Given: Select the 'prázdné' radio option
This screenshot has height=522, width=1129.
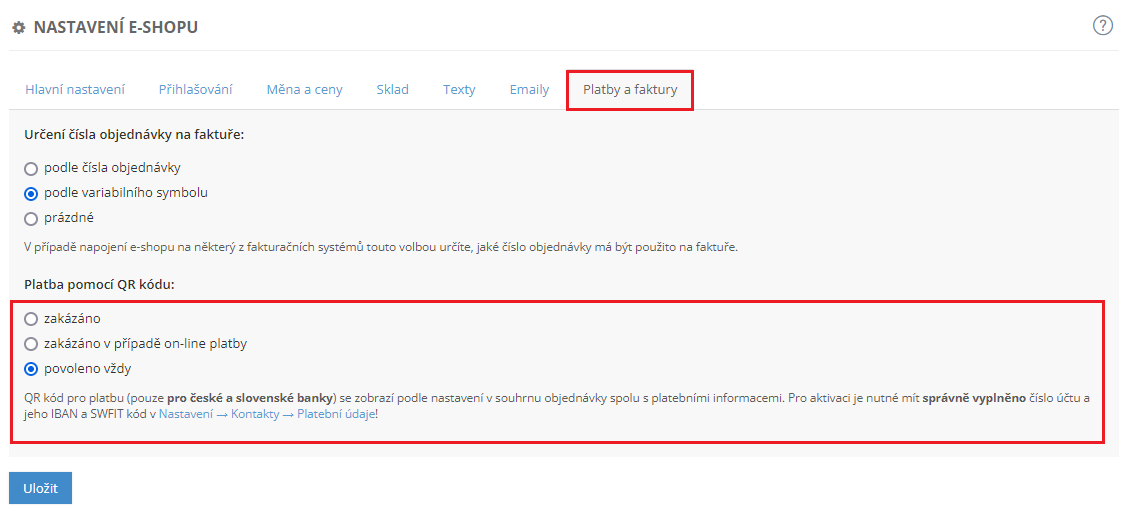Looking at the screenshot, I should [x=31, y=218].
